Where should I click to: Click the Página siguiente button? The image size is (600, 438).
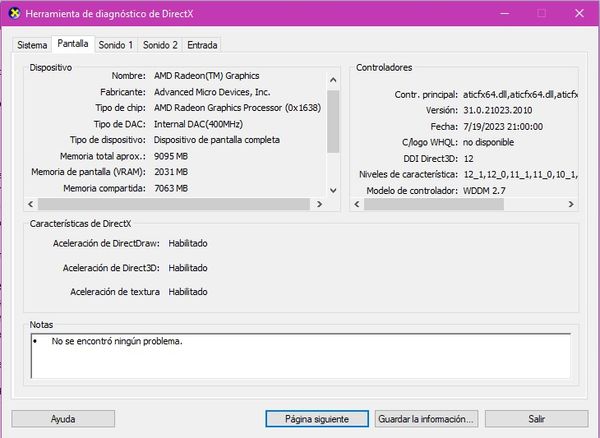317,419
